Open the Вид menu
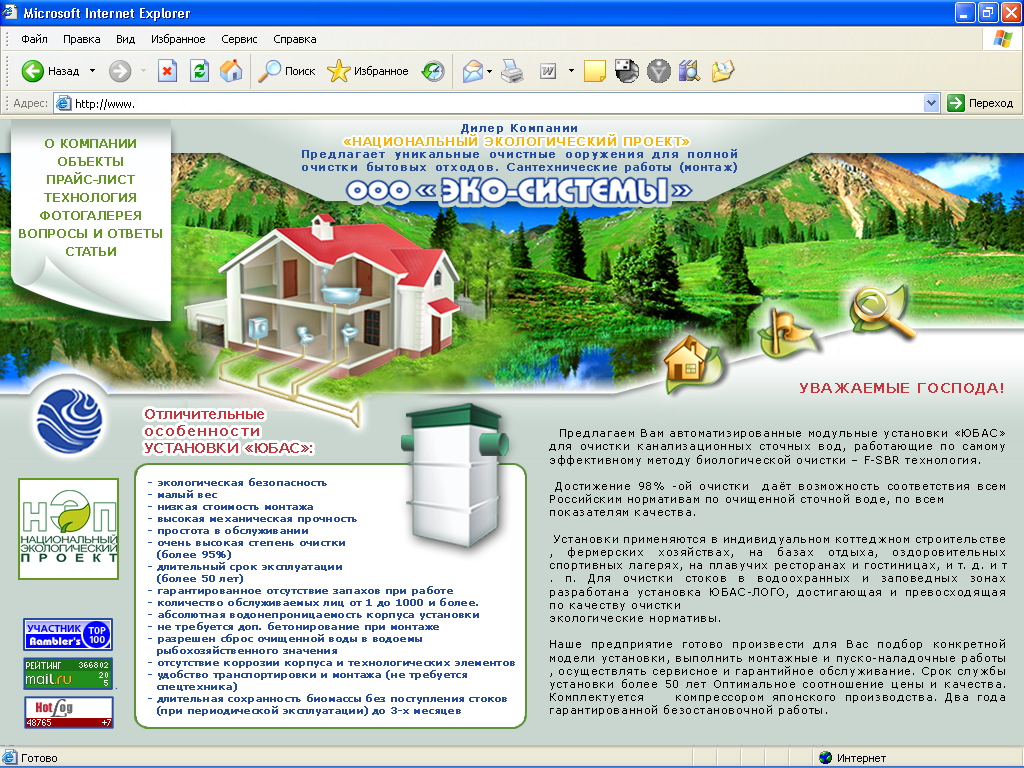 125,39
